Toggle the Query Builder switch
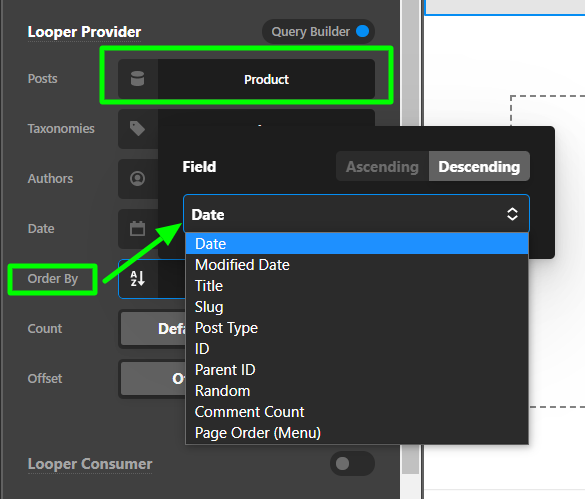The width and height of the screenshot is (585, 499). [362, 31]
